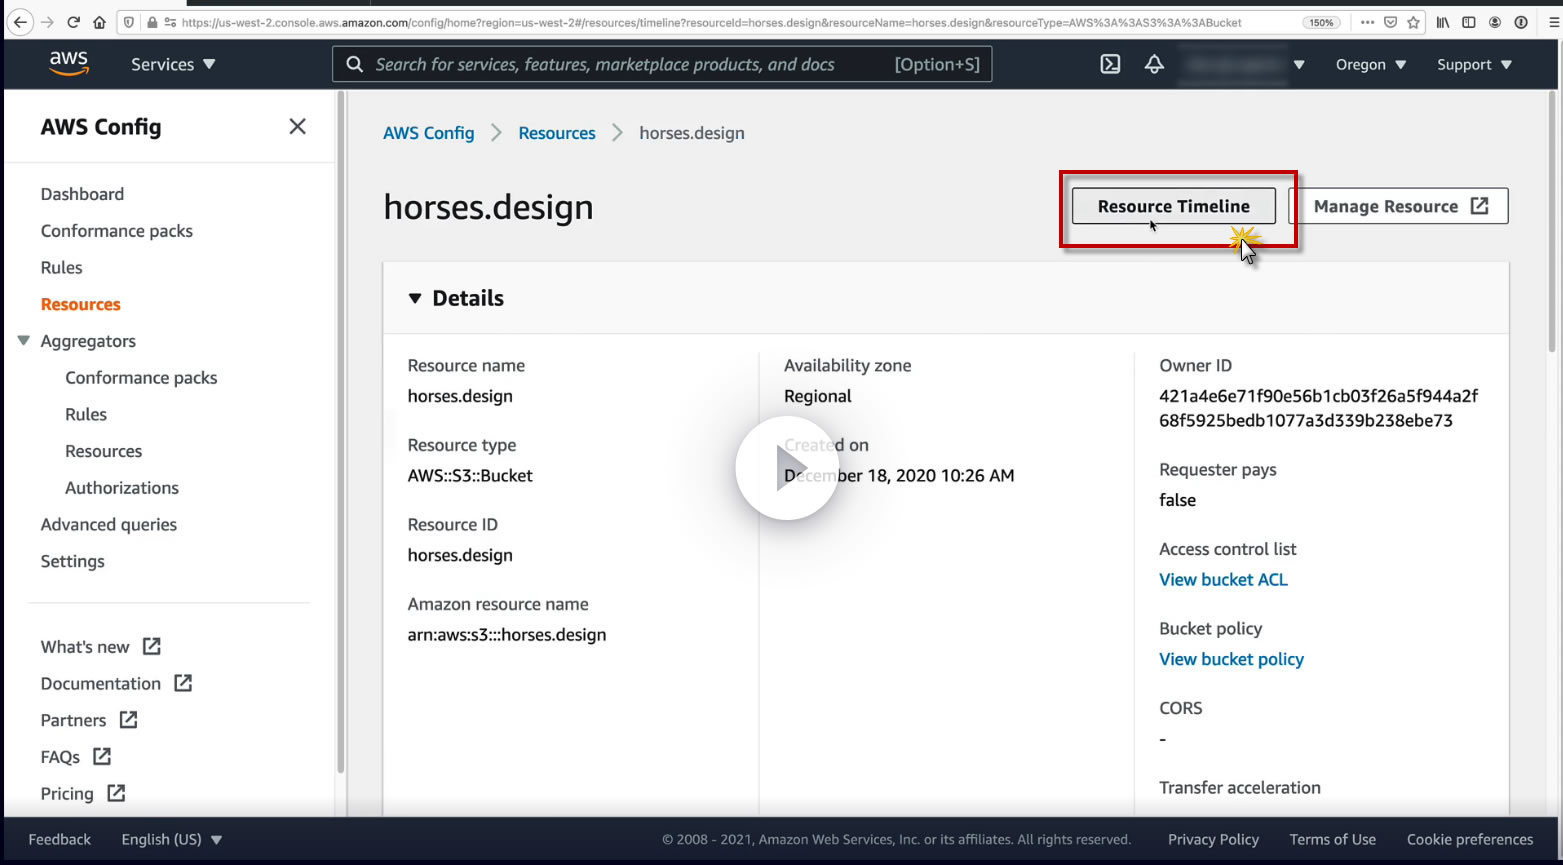Image resolution: width=1563 pixels, height=865 pixels.
Task: Open the site permissions icon beside the padlock
Action: pos(170,22)
